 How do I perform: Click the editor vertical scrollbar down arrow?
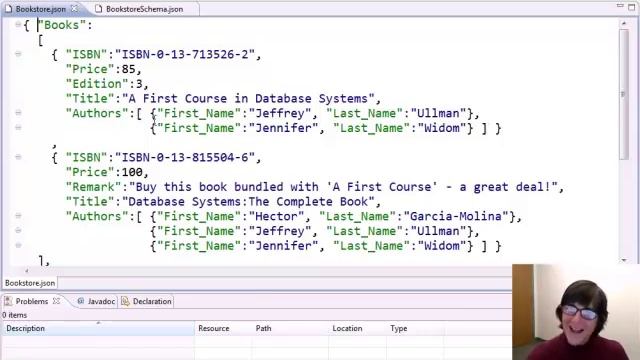[624, 260]
